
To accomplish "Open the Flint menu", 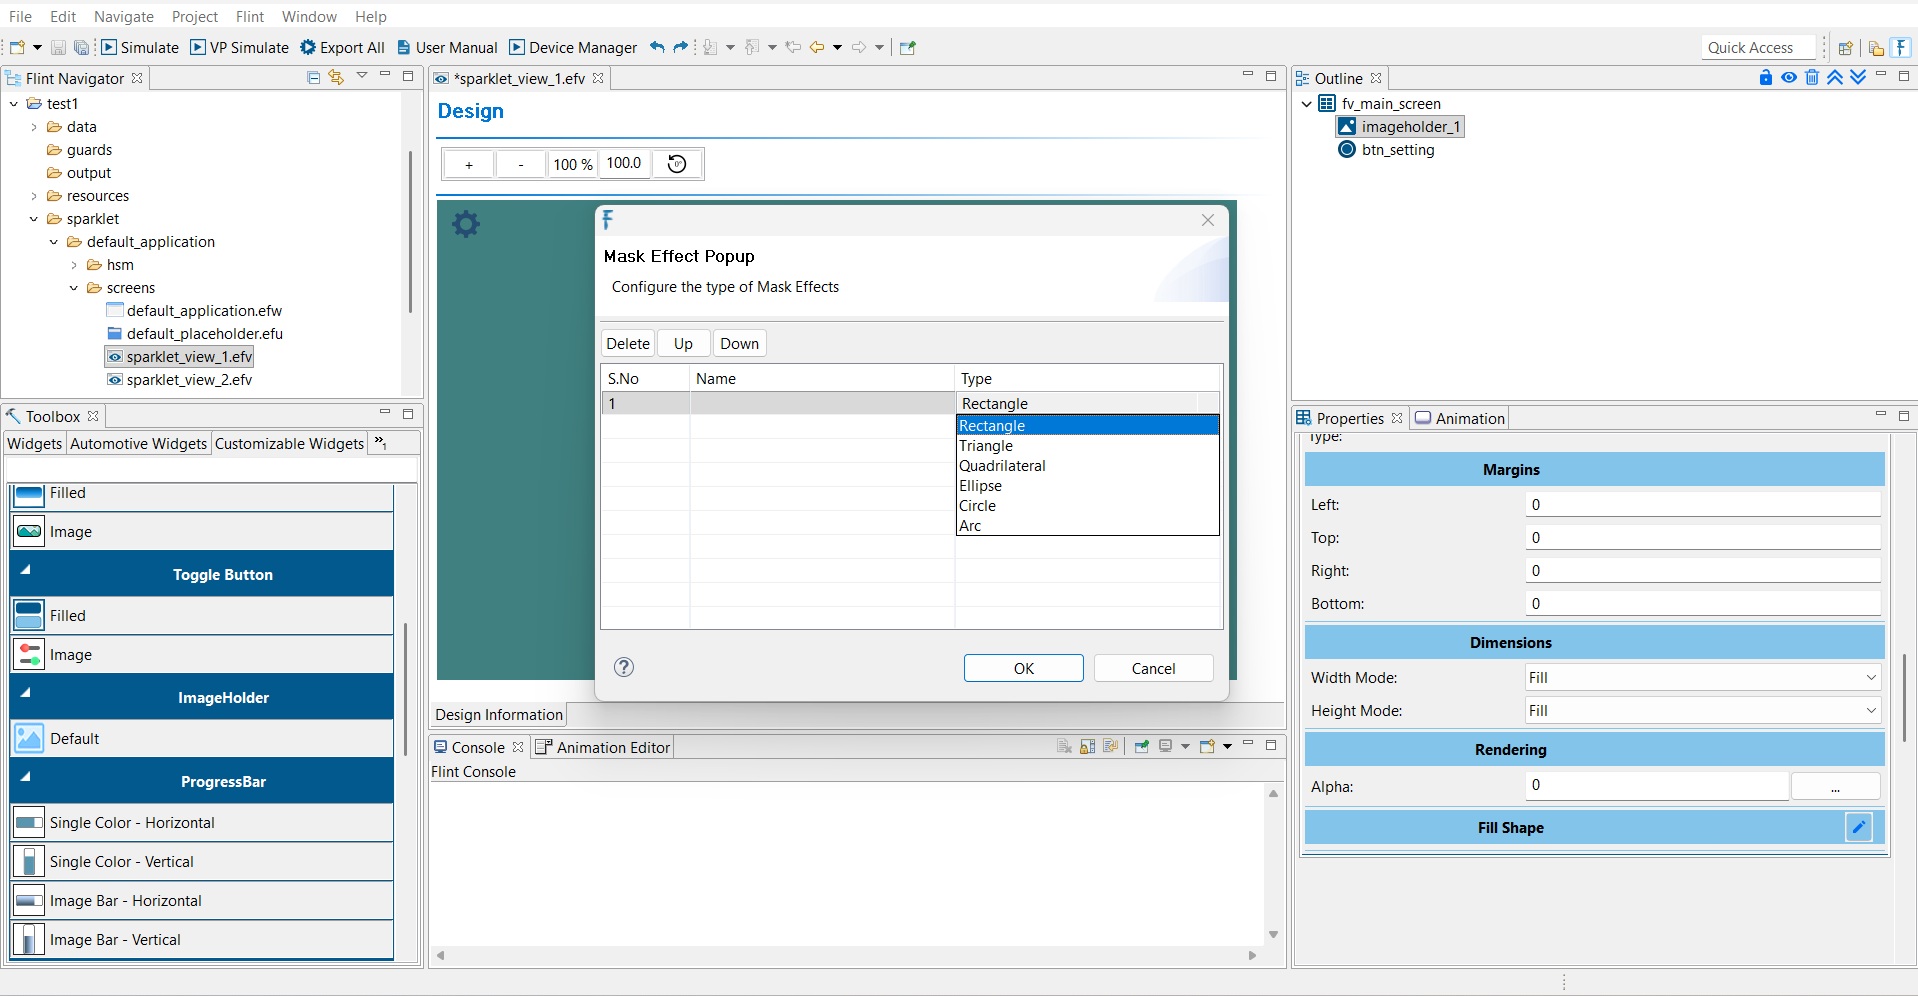I will tap(250, 16).
